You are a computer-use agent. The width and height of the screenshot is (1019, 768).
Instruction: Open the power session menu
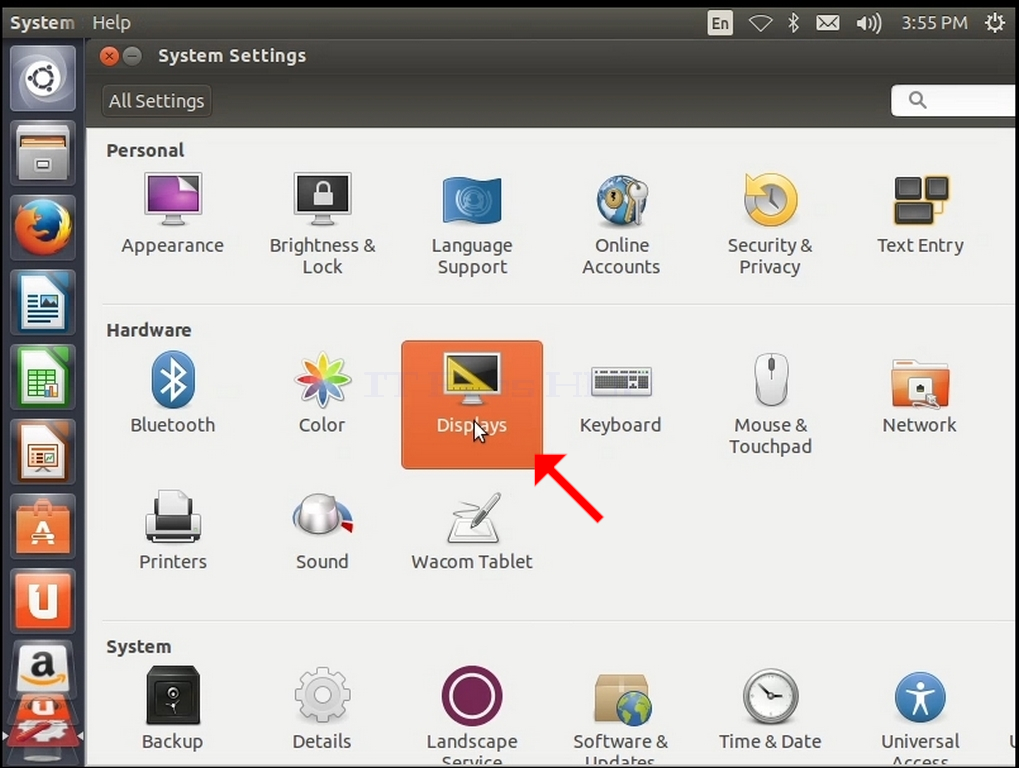coord(995,23)
